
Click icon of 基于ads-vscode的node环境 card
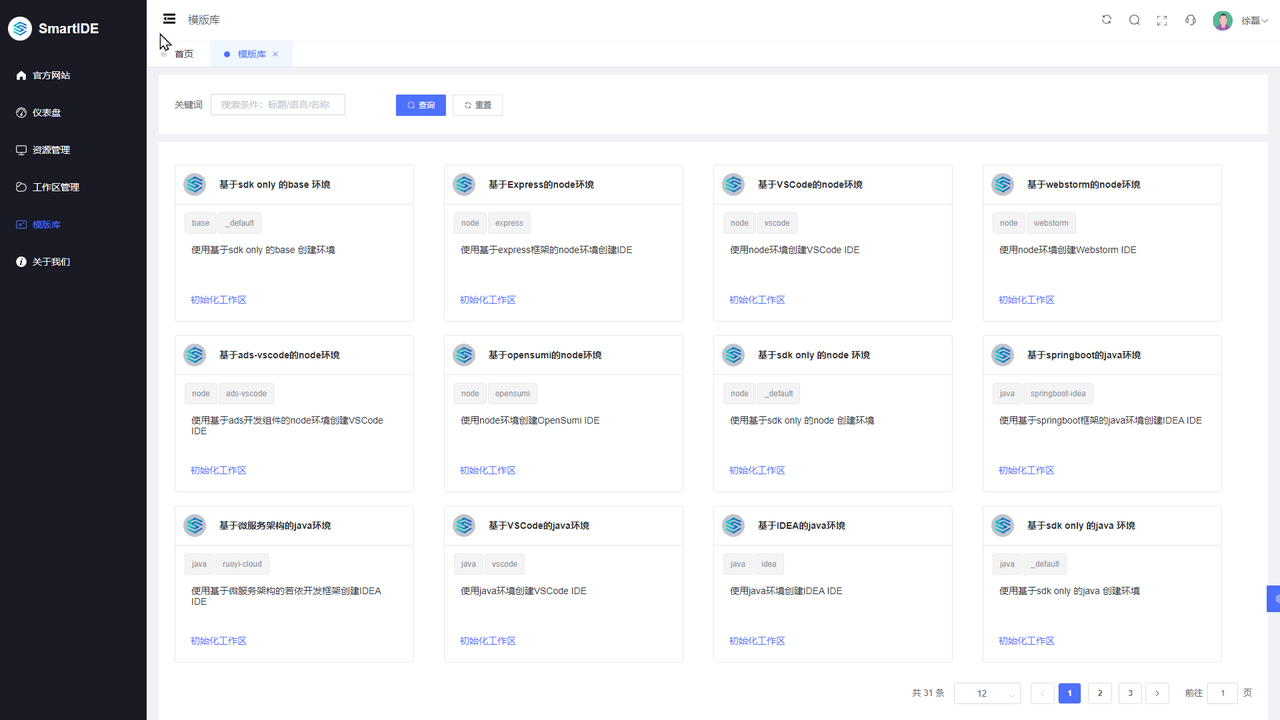point(194,355)
